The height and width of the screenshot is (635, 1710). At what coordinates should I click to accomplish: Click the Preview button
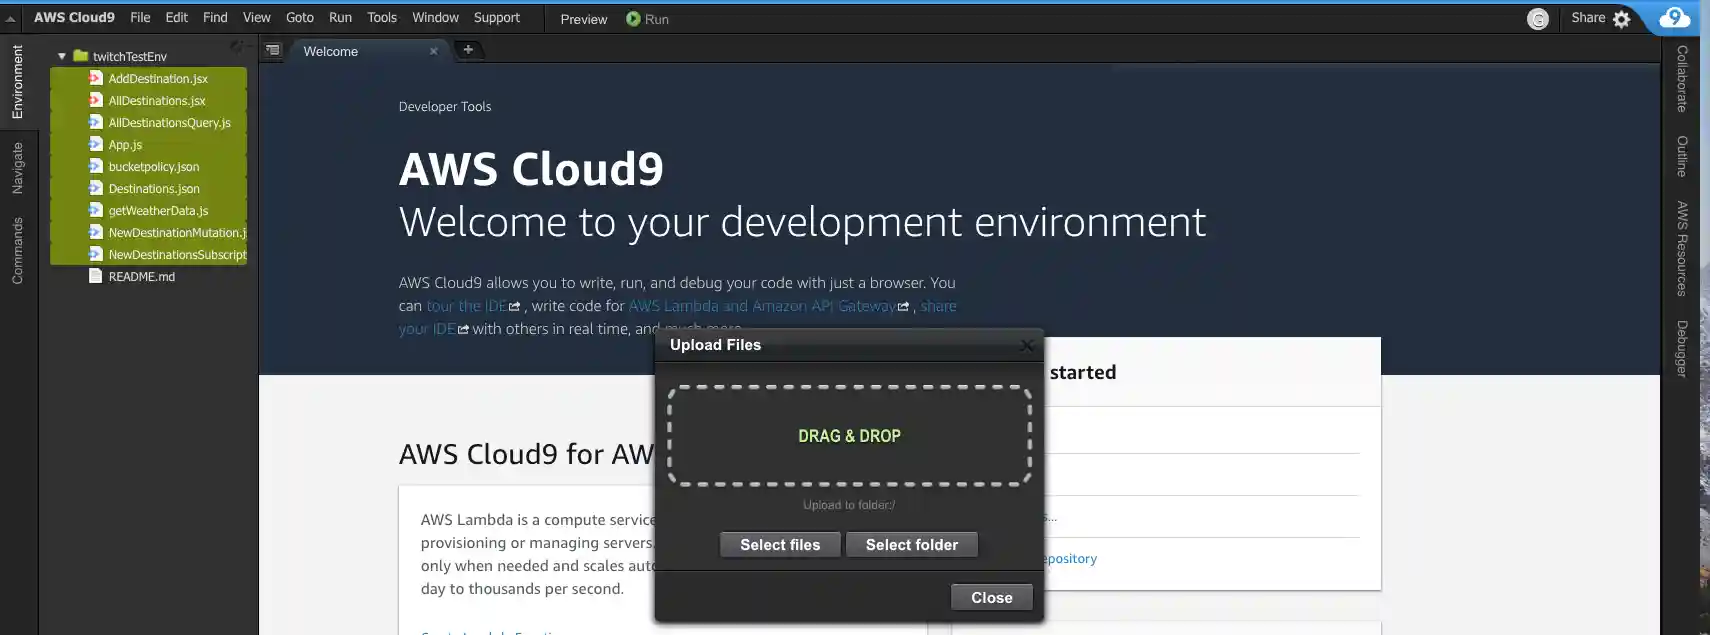(x=584, y=19)
